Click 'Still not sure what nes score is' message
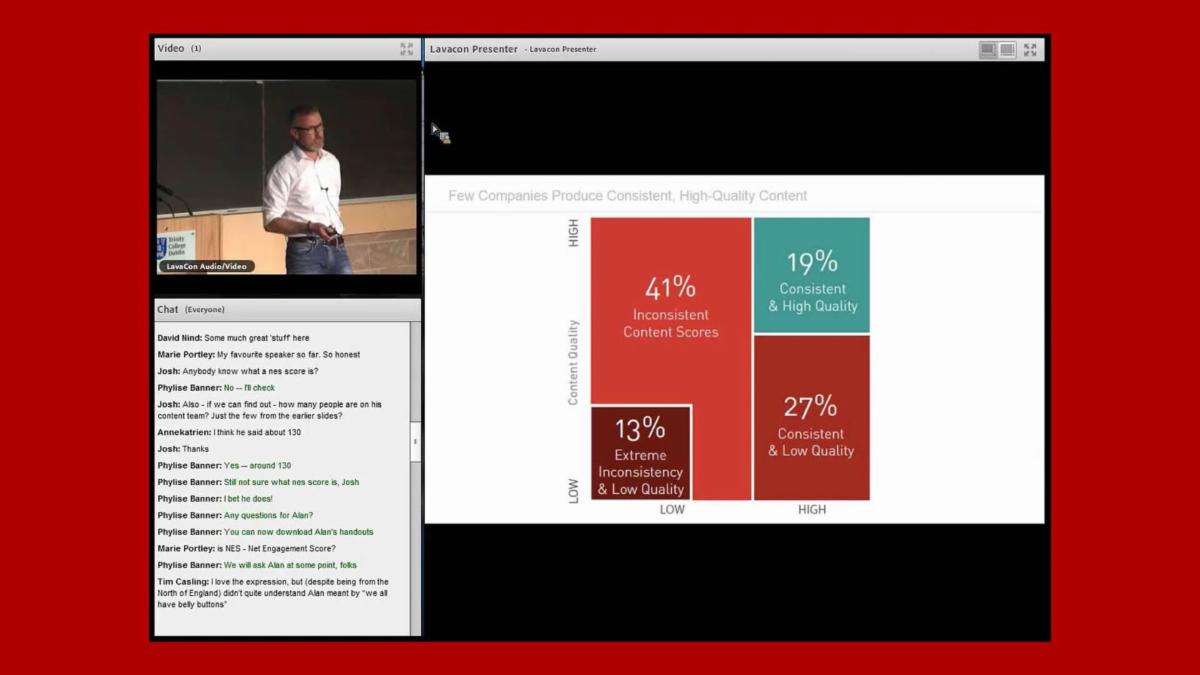The width and height of the screenshot is (1200, 675). point(258,482)
